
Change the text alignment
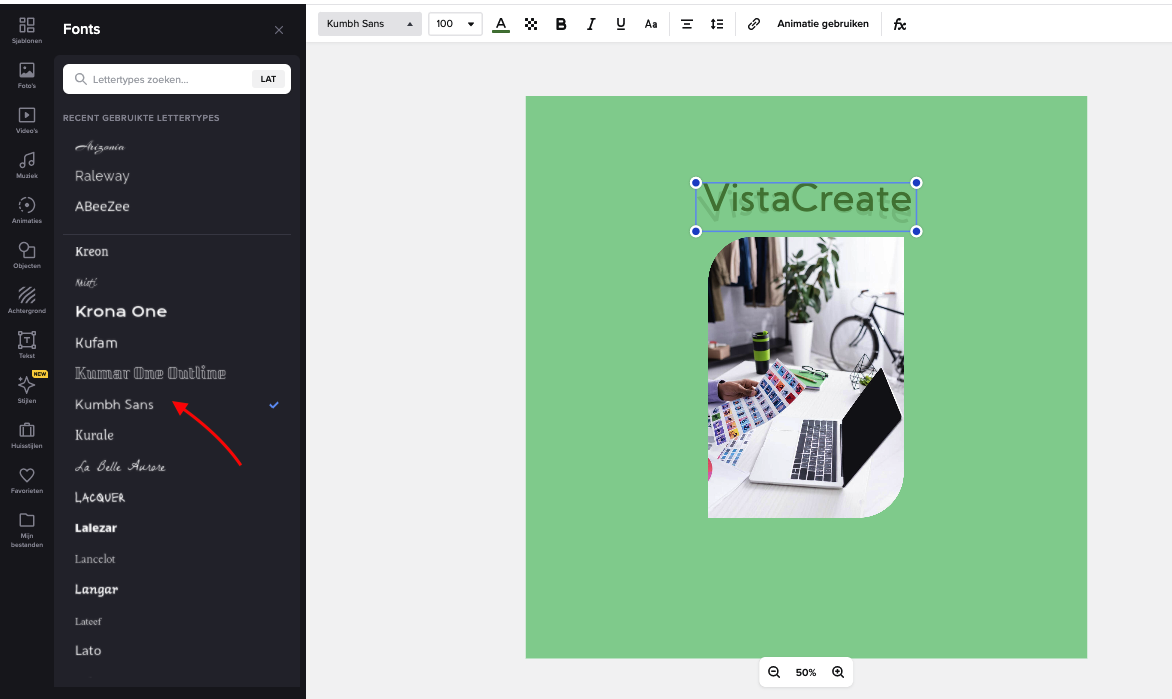686,24
